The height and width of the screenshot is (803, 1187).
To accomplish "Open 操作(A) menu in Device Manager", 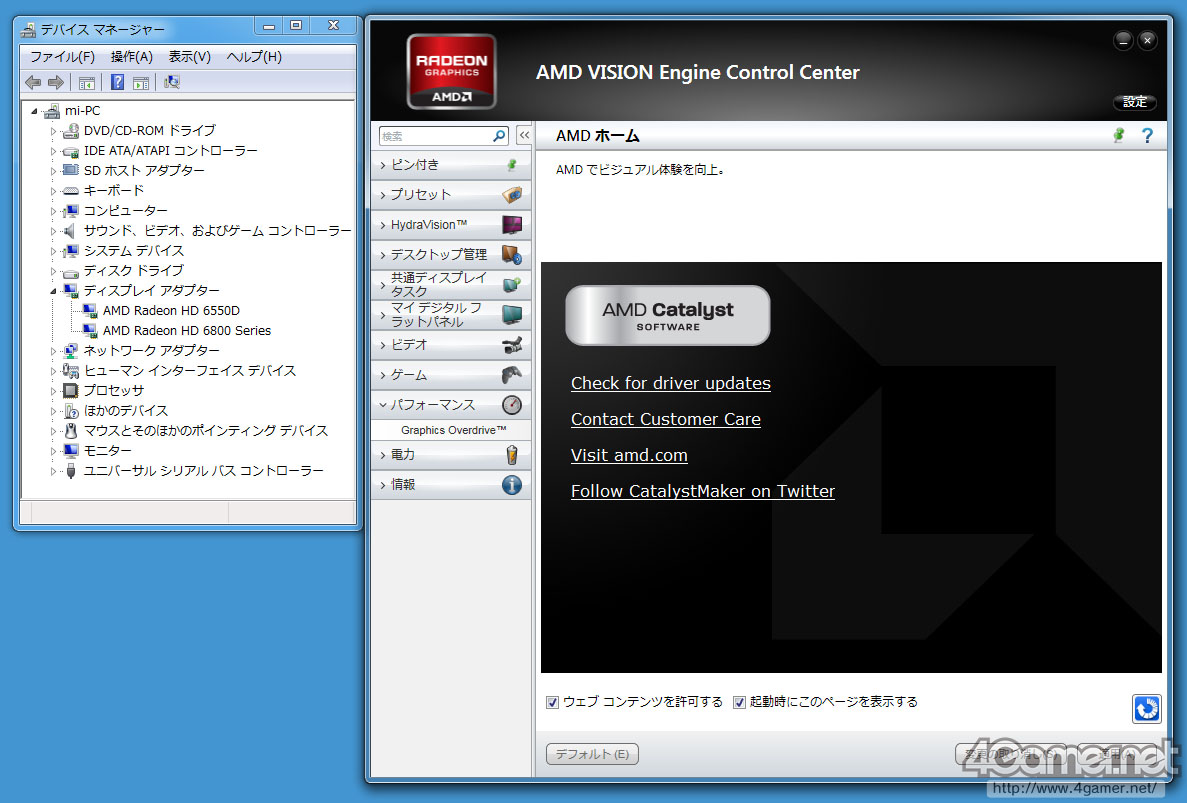I will click(132, 57).
